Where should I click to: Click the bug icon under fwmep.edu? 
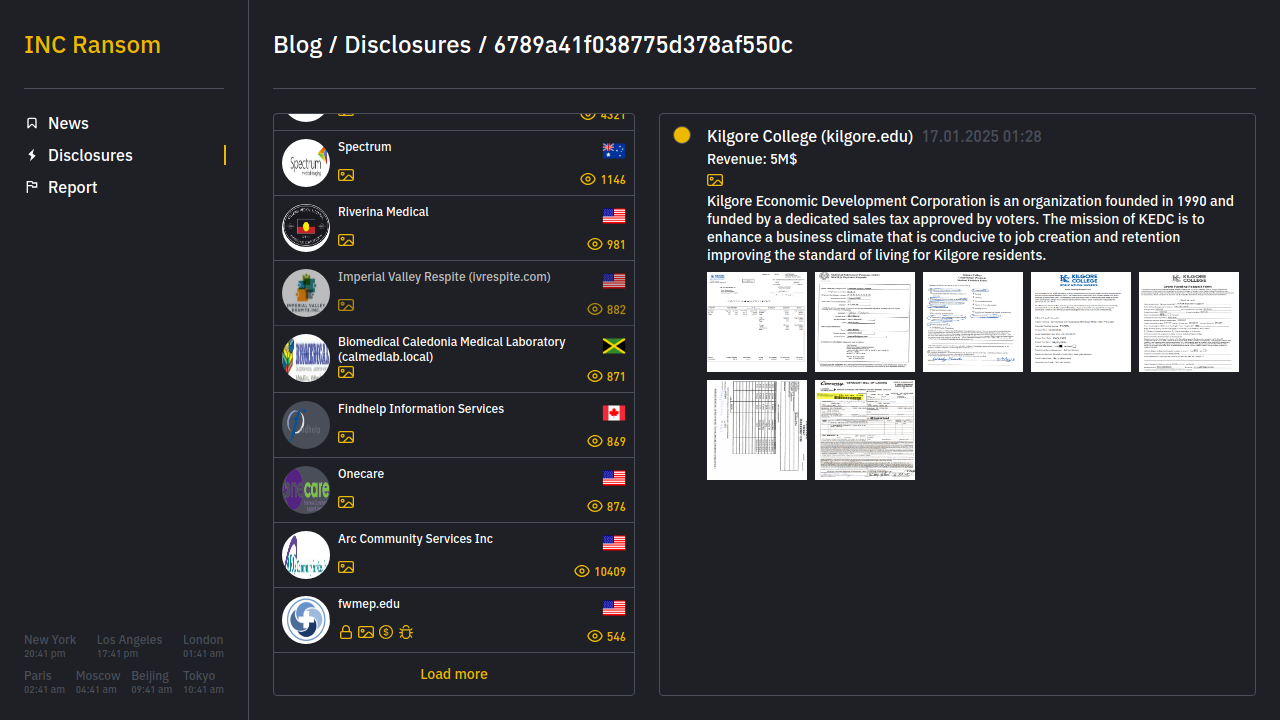coord(406,632)
